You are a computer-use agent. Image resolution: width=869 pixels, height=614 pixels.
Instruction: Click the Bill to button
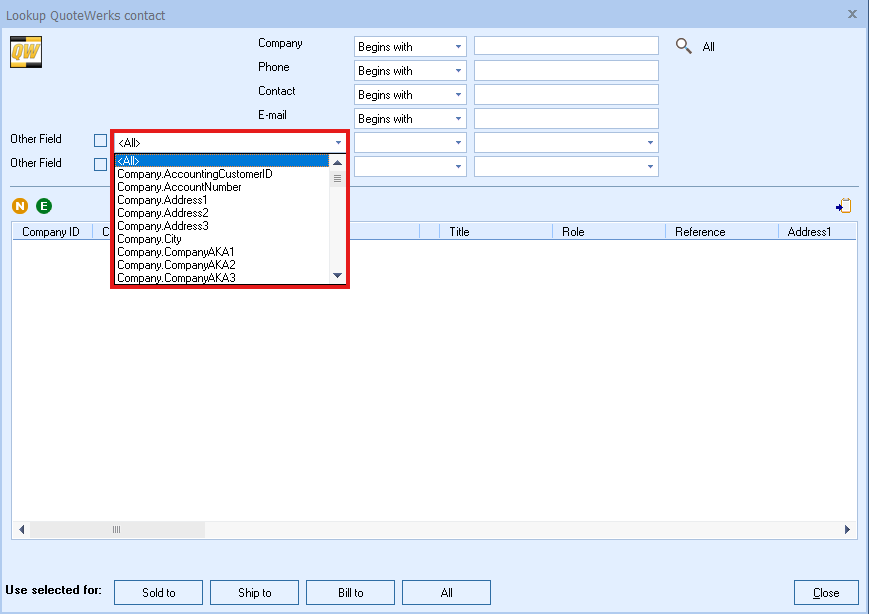point(350,592)
